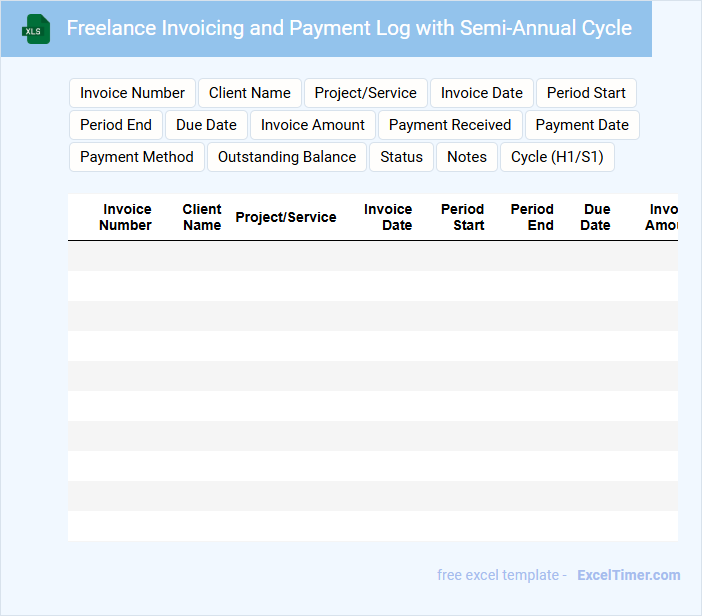
Task: Select the Payment Method tag
Action: pyautogui.click(x=137, y=157)
